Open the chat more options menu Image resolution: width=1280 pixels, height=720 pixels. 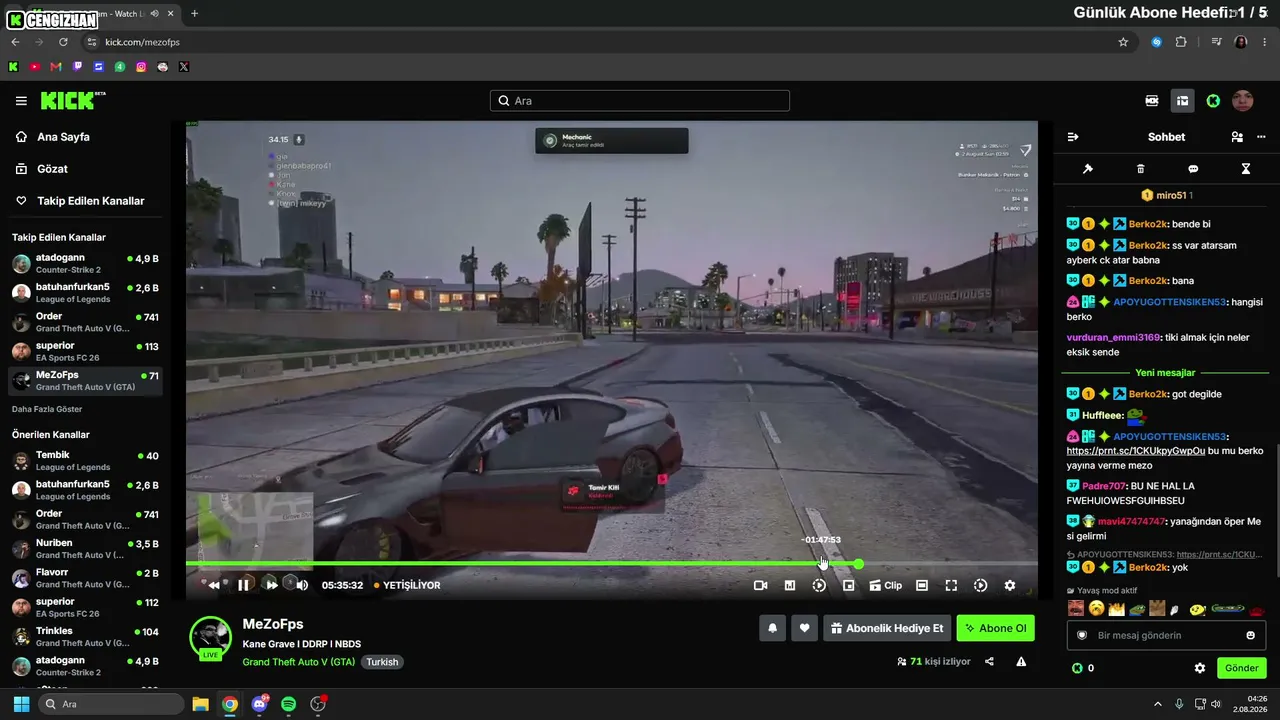(1261, 137)
